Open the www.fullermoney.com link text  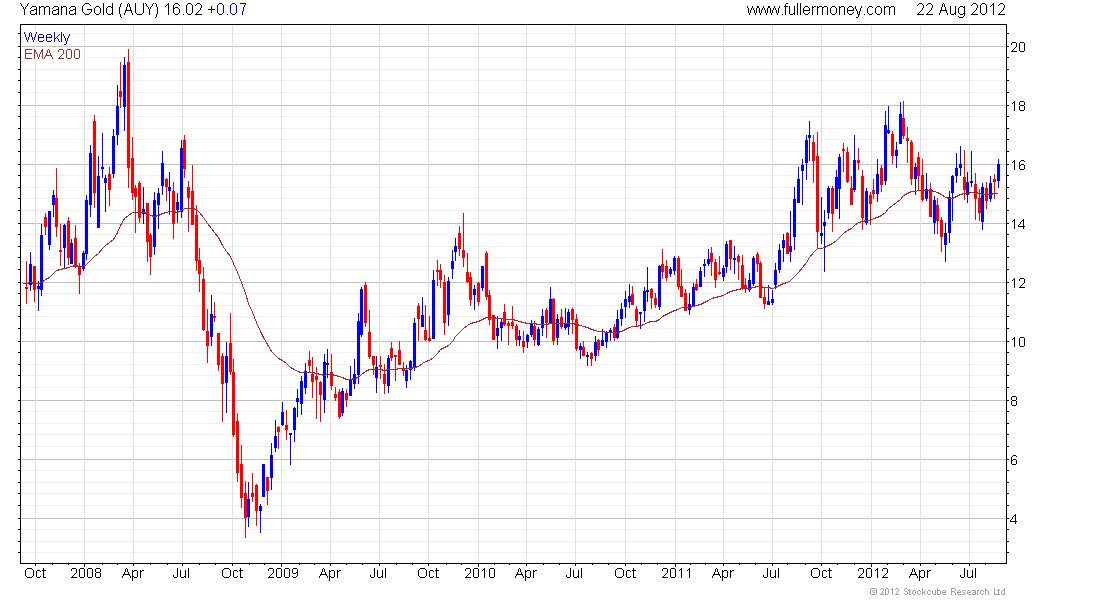821,10
